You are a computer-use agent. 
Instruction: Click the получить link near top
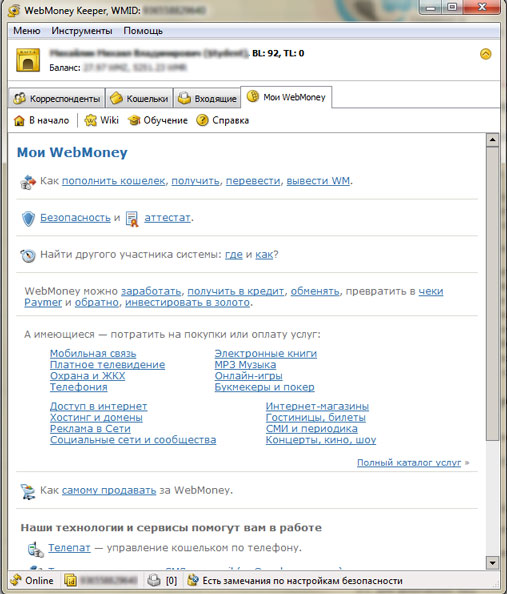196,181
